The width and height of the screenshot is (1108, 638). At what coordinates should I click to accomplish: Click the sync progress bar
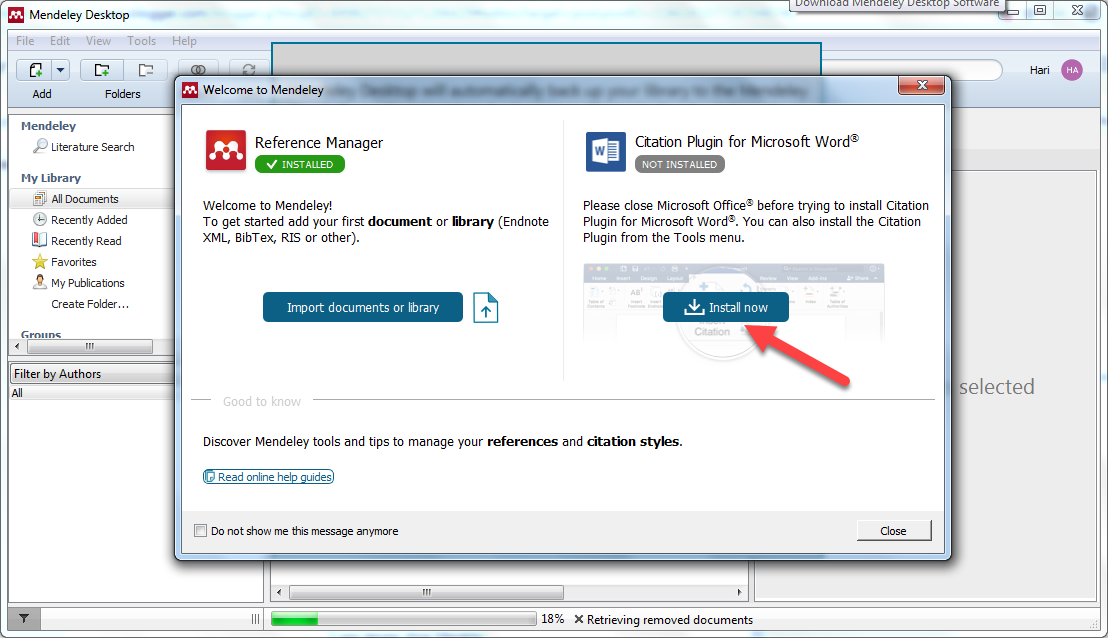click(404, 620)
